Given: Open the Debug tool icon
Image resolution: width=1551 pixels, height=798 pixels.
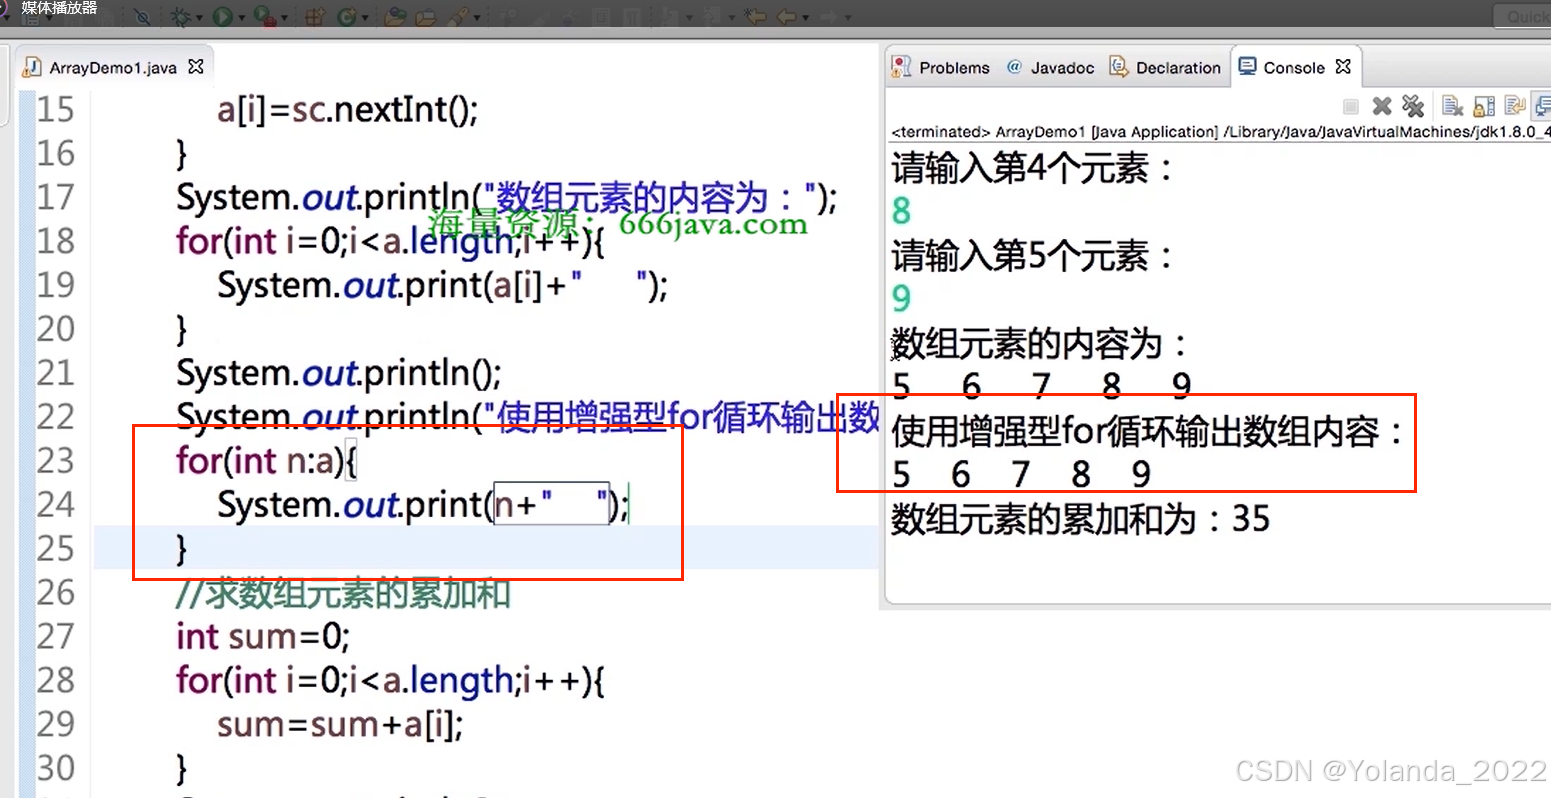Looking at the screenshot, I should coord(181,16).
